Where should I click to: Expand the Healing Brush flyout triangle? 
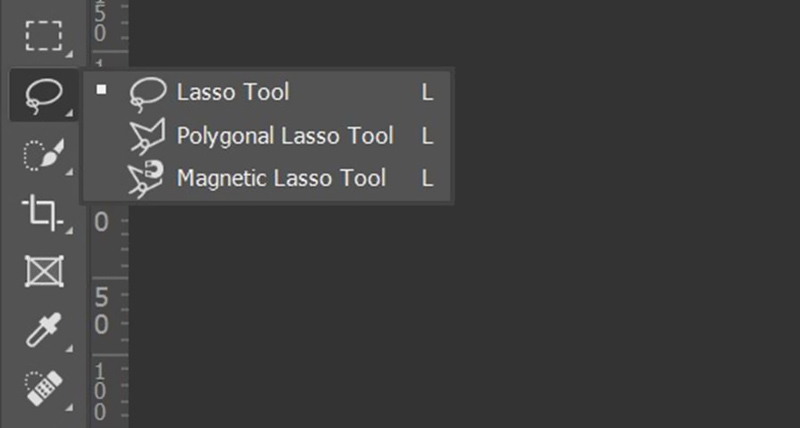(69, 408)
